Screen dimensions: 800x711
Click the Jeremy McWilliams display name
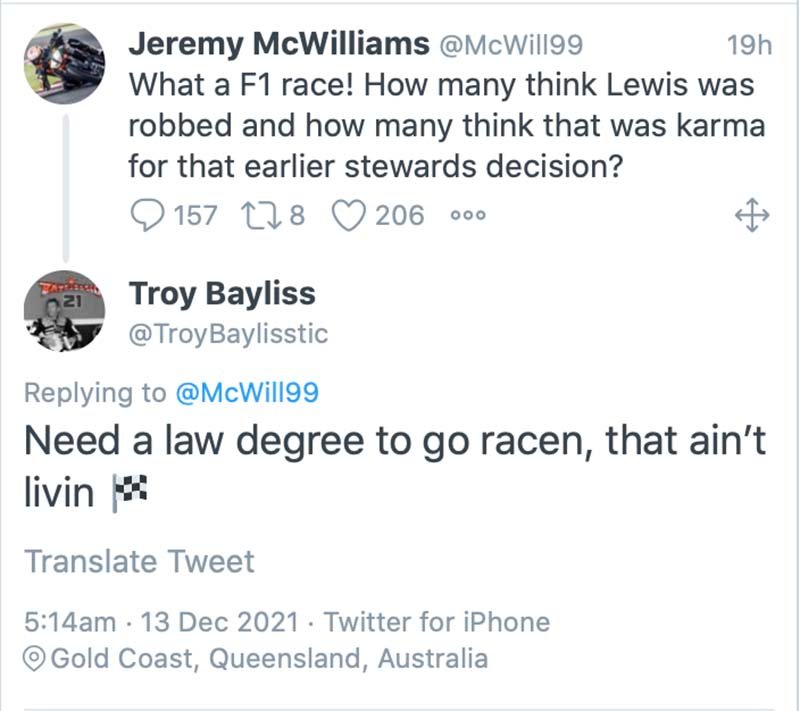pos(274,45)
